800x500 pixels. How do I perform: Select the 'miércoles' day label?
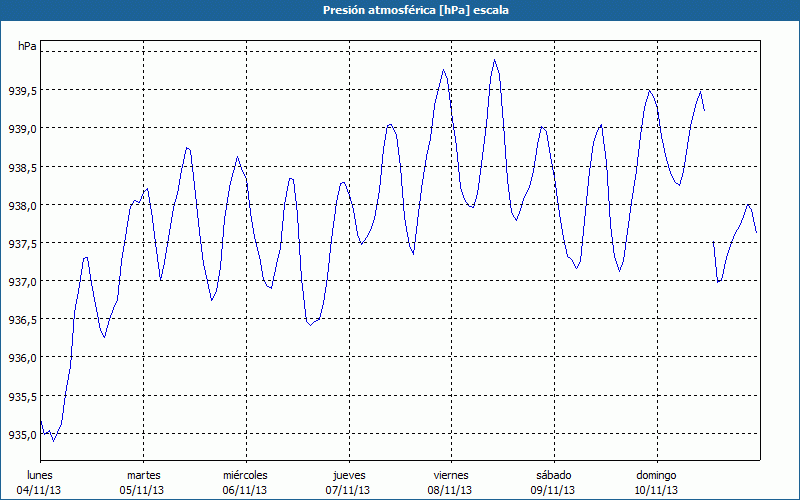(x=245, y=474)
